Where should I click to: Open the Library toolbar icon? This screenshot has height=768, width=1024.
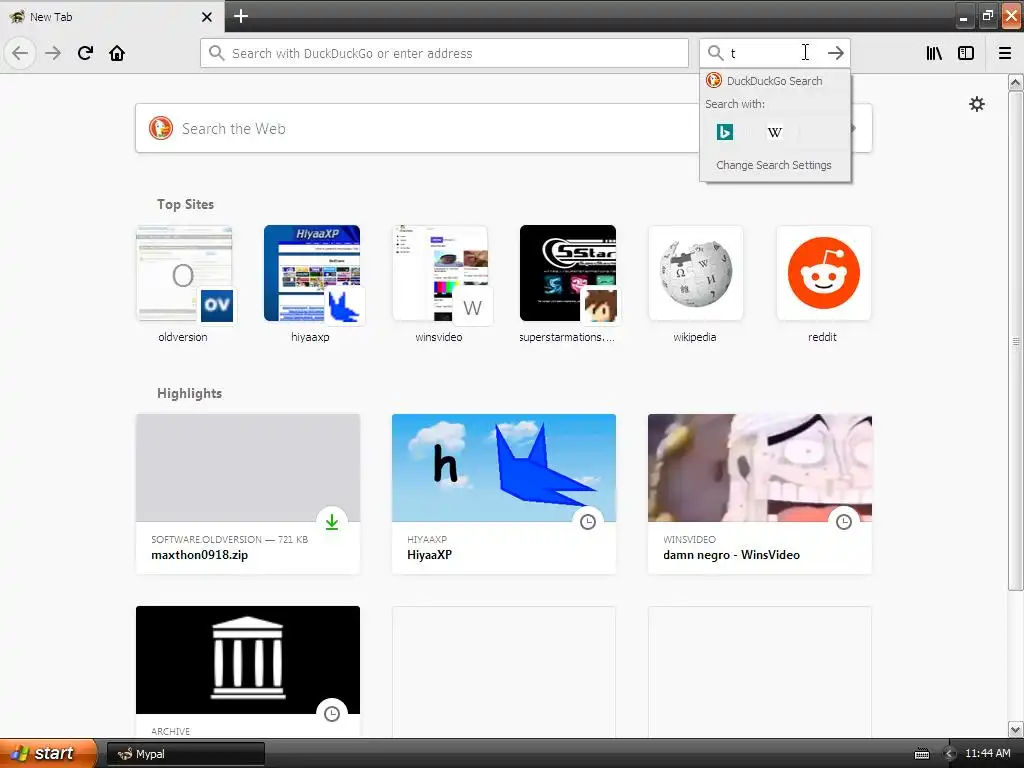934,53
